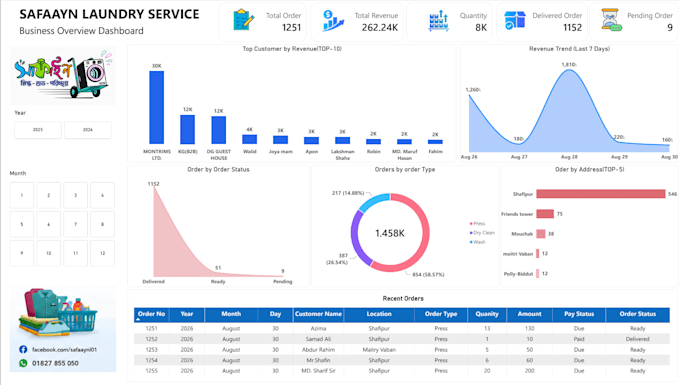Click customer name Samad Ali
This screenshot has width=680, height=385.
(318, 339)
